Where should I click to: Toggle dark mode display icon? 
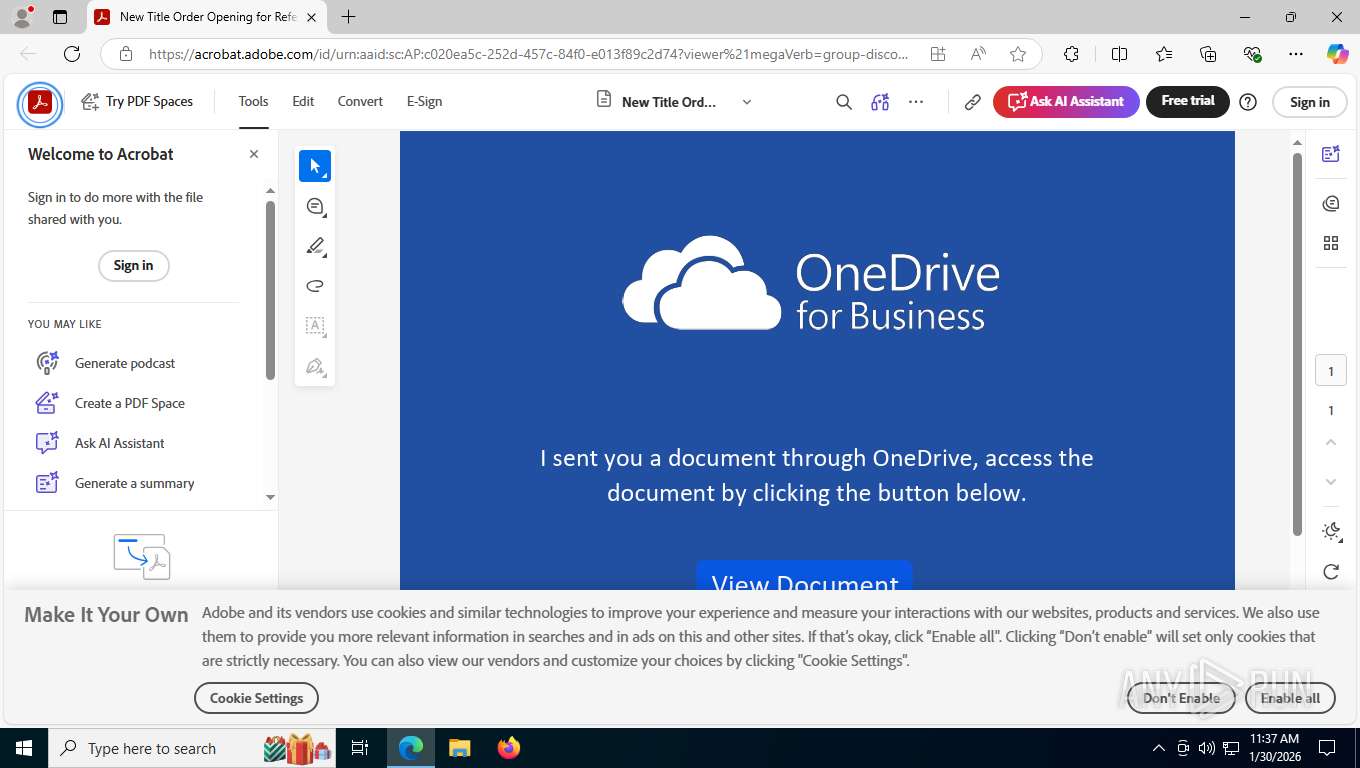coord(1330,532)
